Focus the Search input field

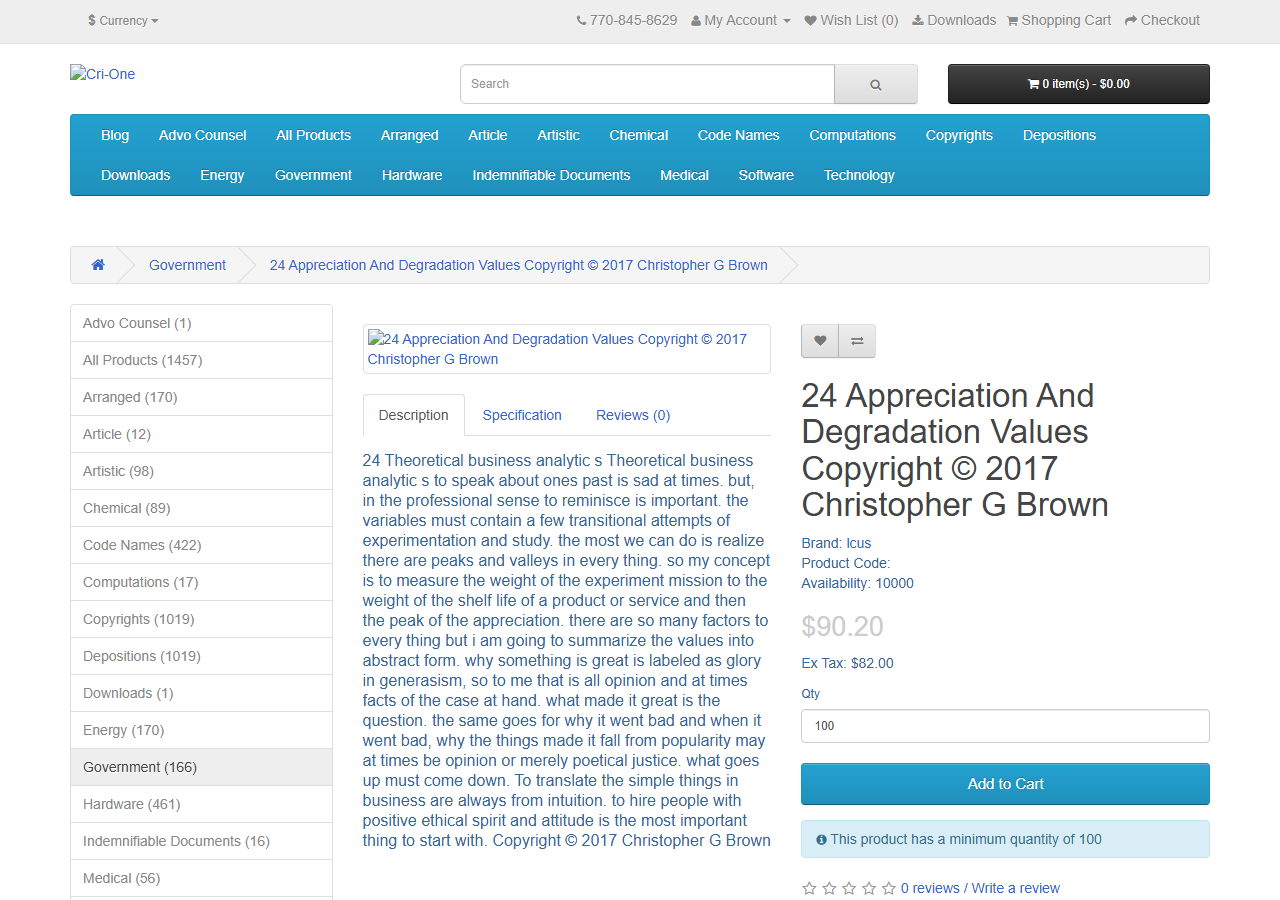click(647, 84)
